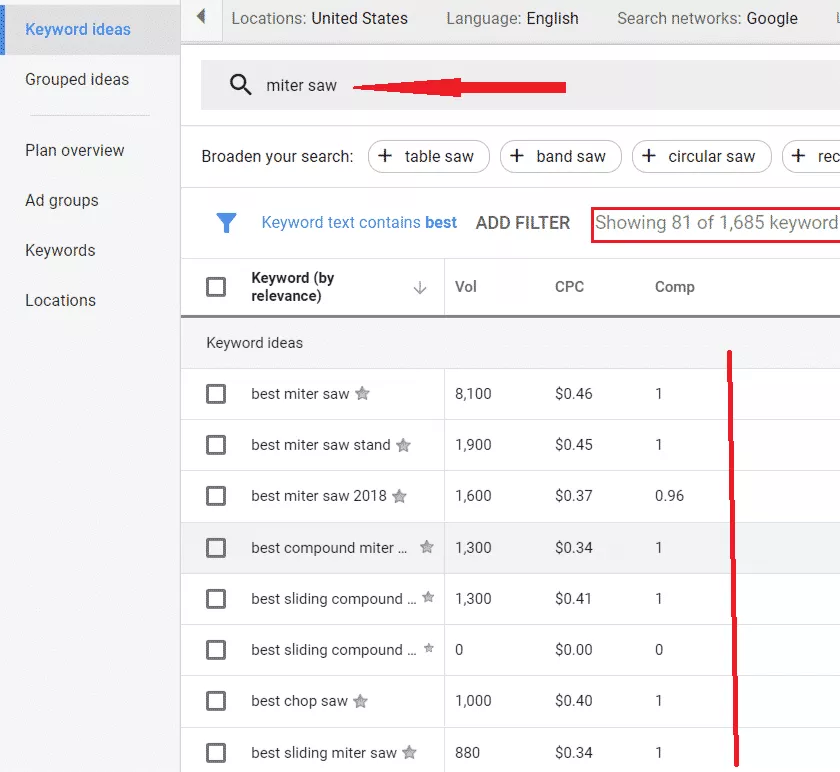840x772 pixels.
Task: Edit the Keyword text contains best filter
Action: coord(359,223)
